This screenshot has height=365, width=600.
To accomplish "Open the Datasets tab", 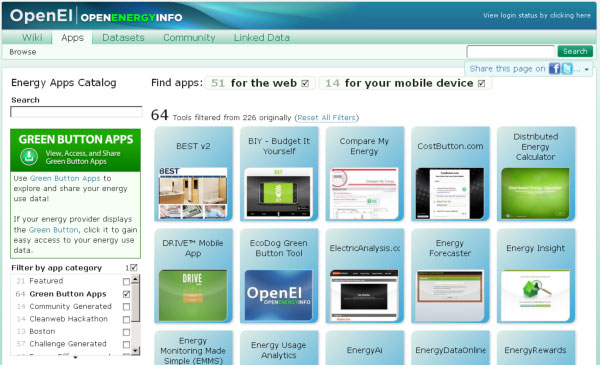I will 123,37.
